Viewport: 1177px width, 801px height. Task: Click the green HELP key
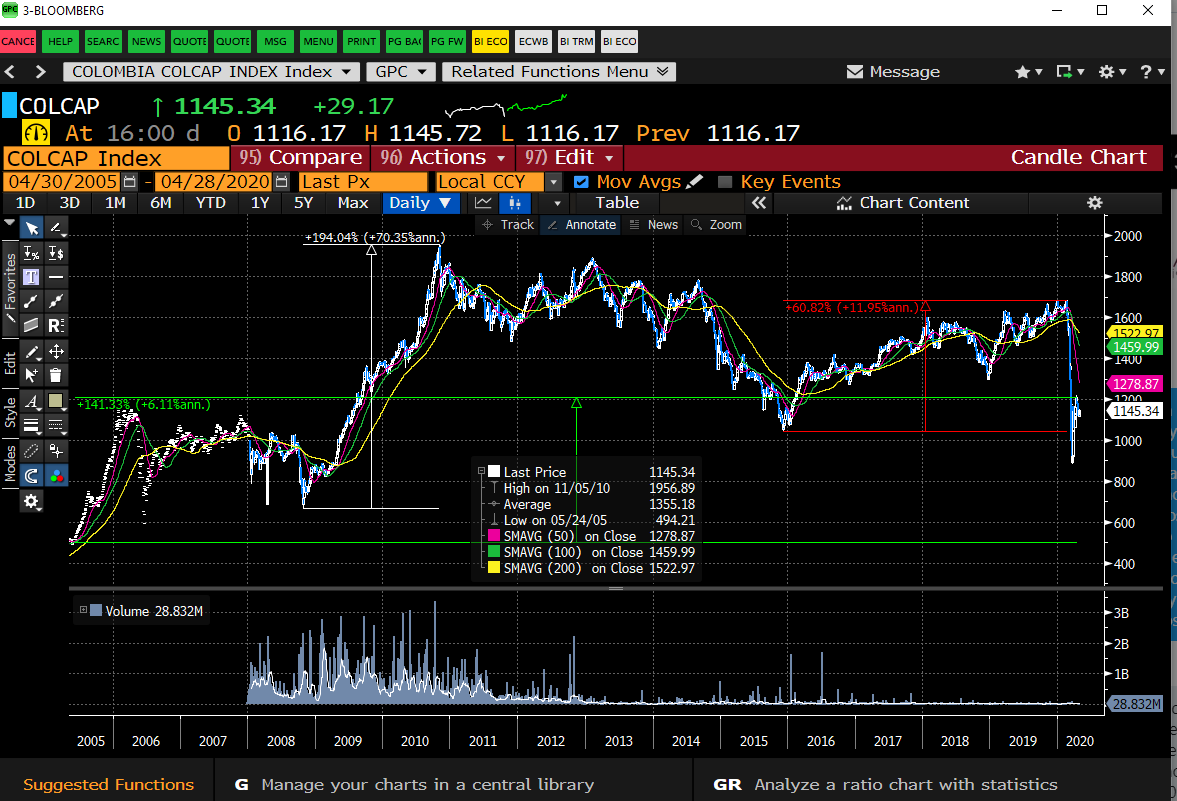[x=60, y=41]
